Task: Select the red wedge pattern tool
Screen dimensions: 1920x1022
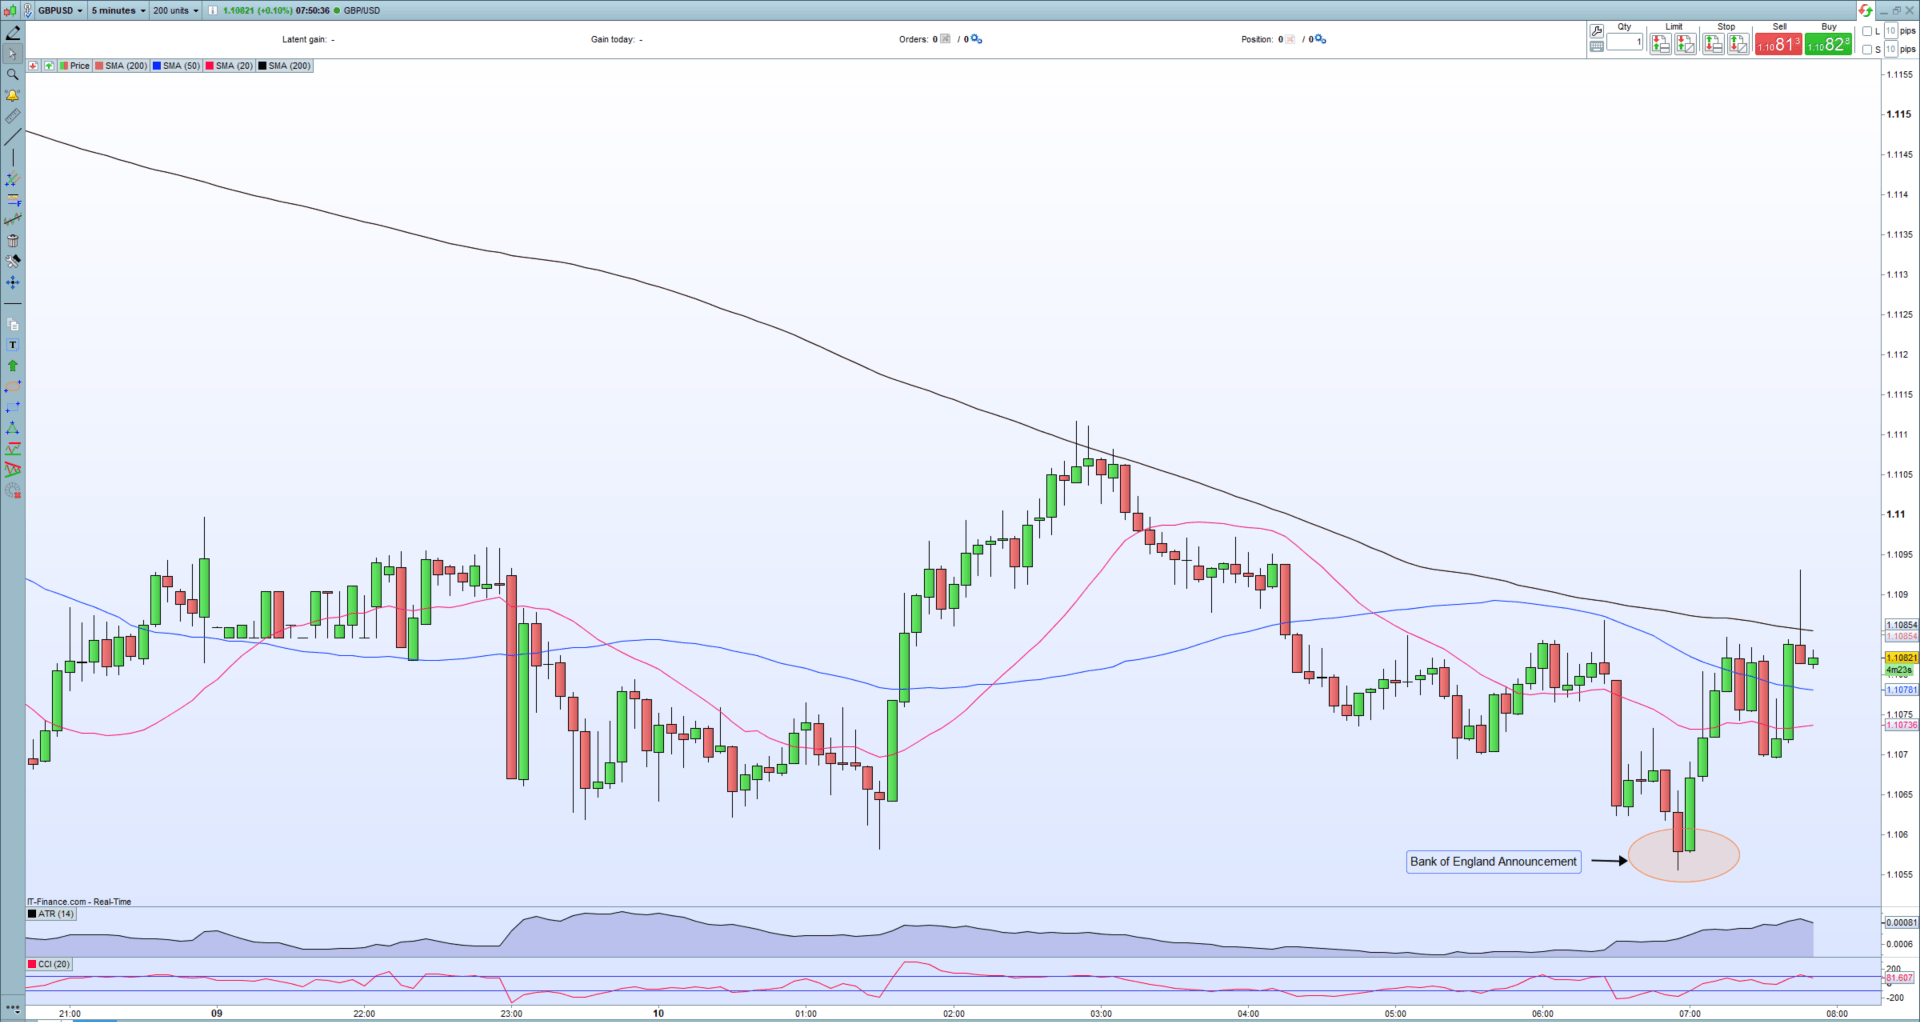Action: pyautogui.click(x=13, y=470)
